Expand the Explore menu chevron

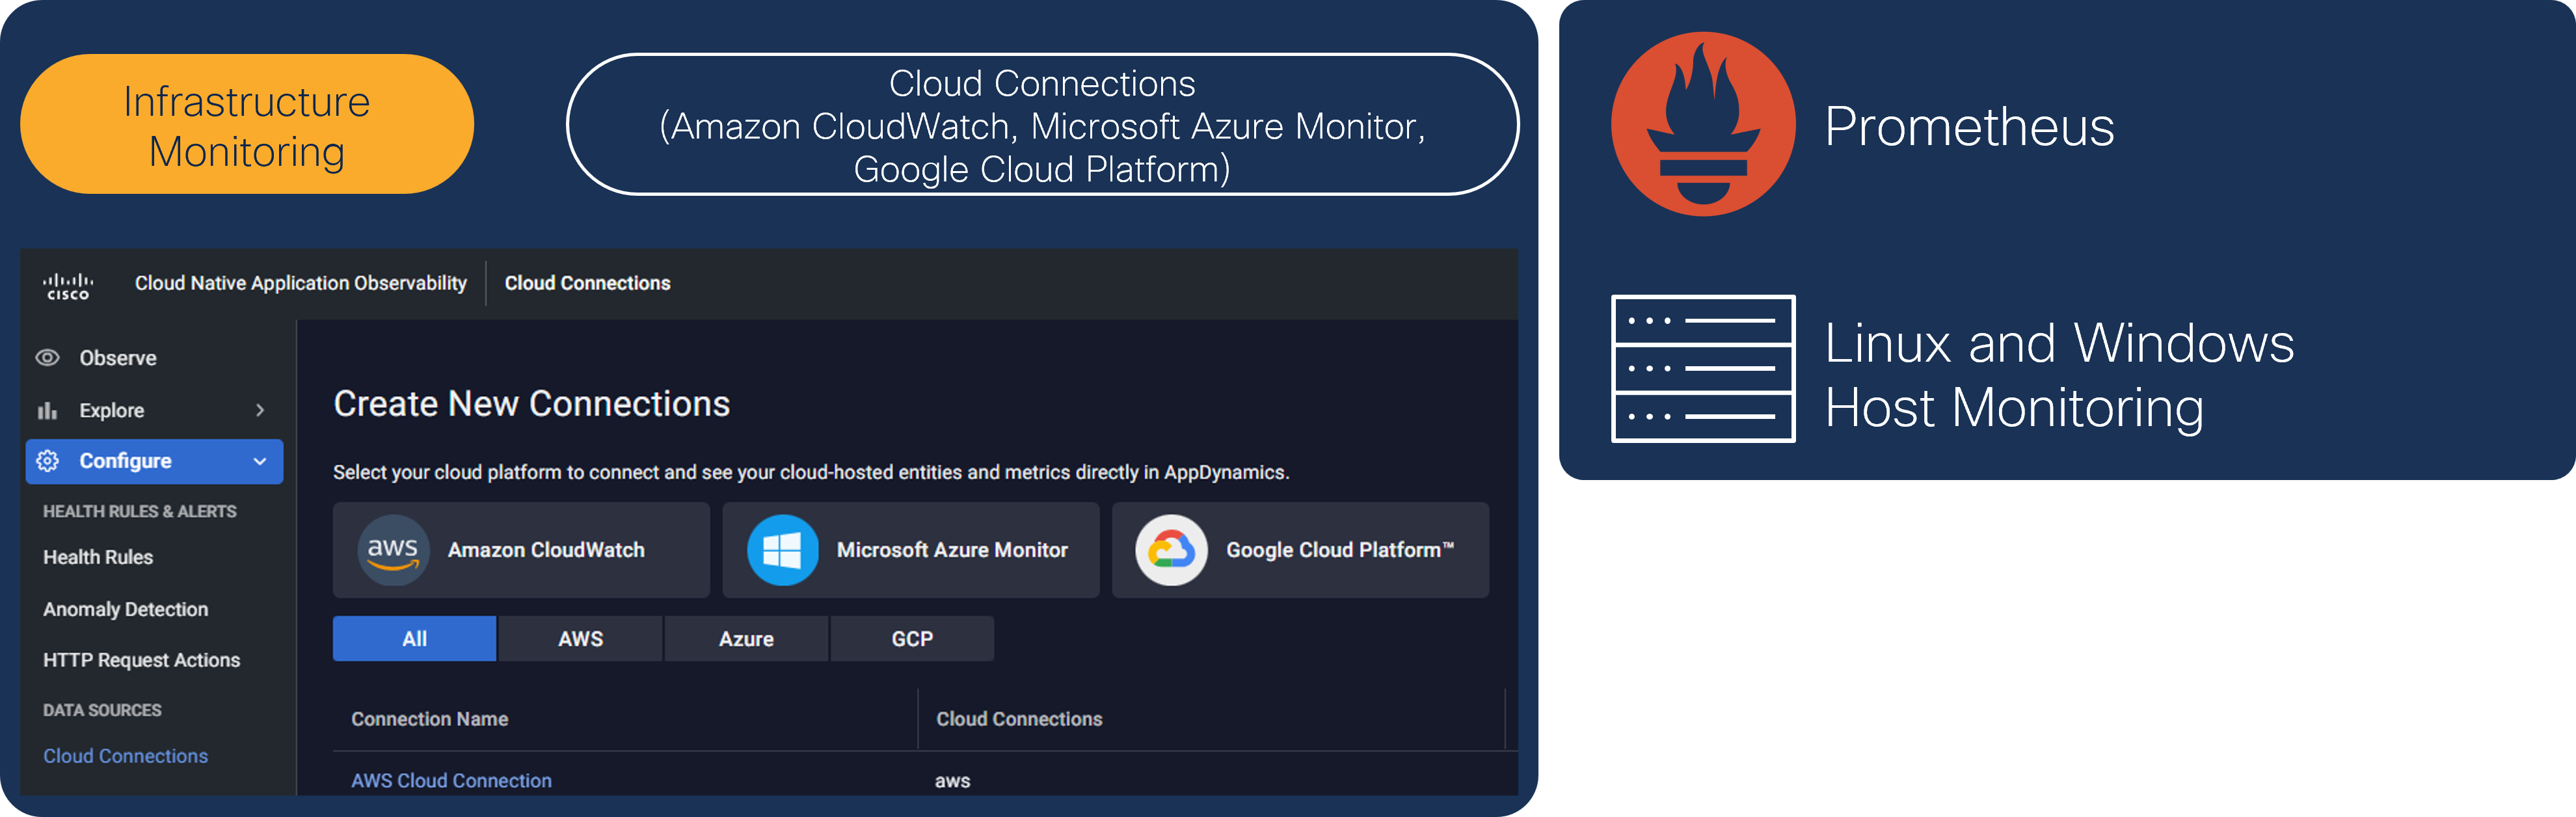[260, 411]
